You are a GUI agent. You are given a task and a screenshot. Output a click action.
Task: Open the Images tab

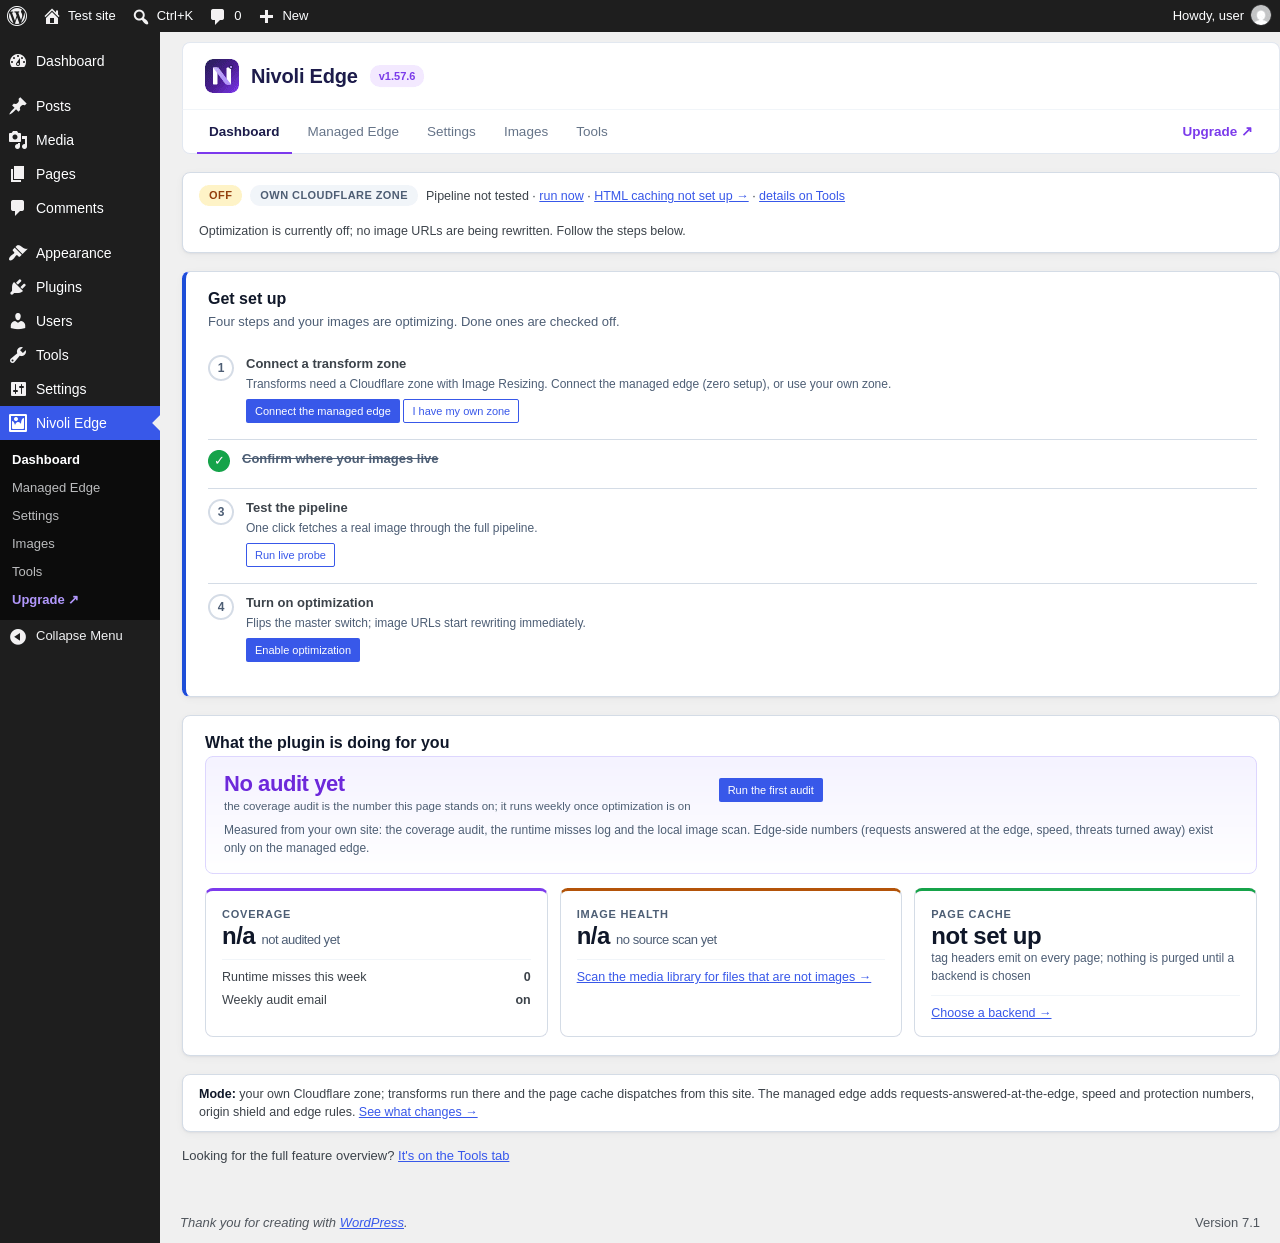pyautogui.click(x=526, y=132)
